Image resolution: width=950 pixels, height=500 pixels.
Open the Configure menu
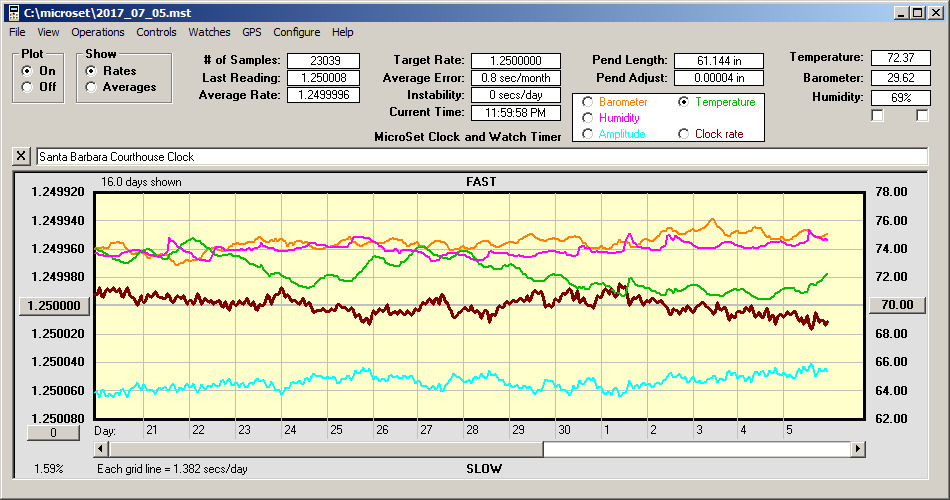click(296, 32)
